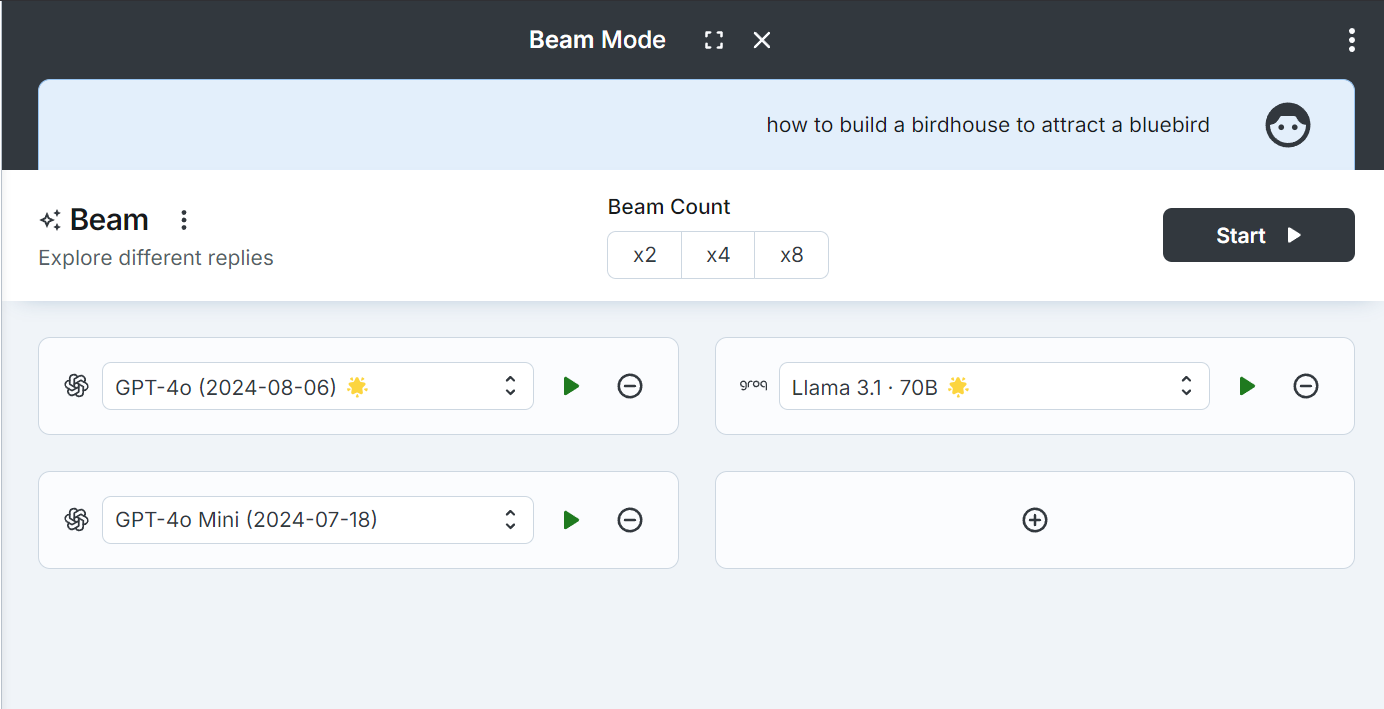
Task: Open the GPT-4o Mini (2024-07-18) model dropdown
Action: [x=318, y=520]
